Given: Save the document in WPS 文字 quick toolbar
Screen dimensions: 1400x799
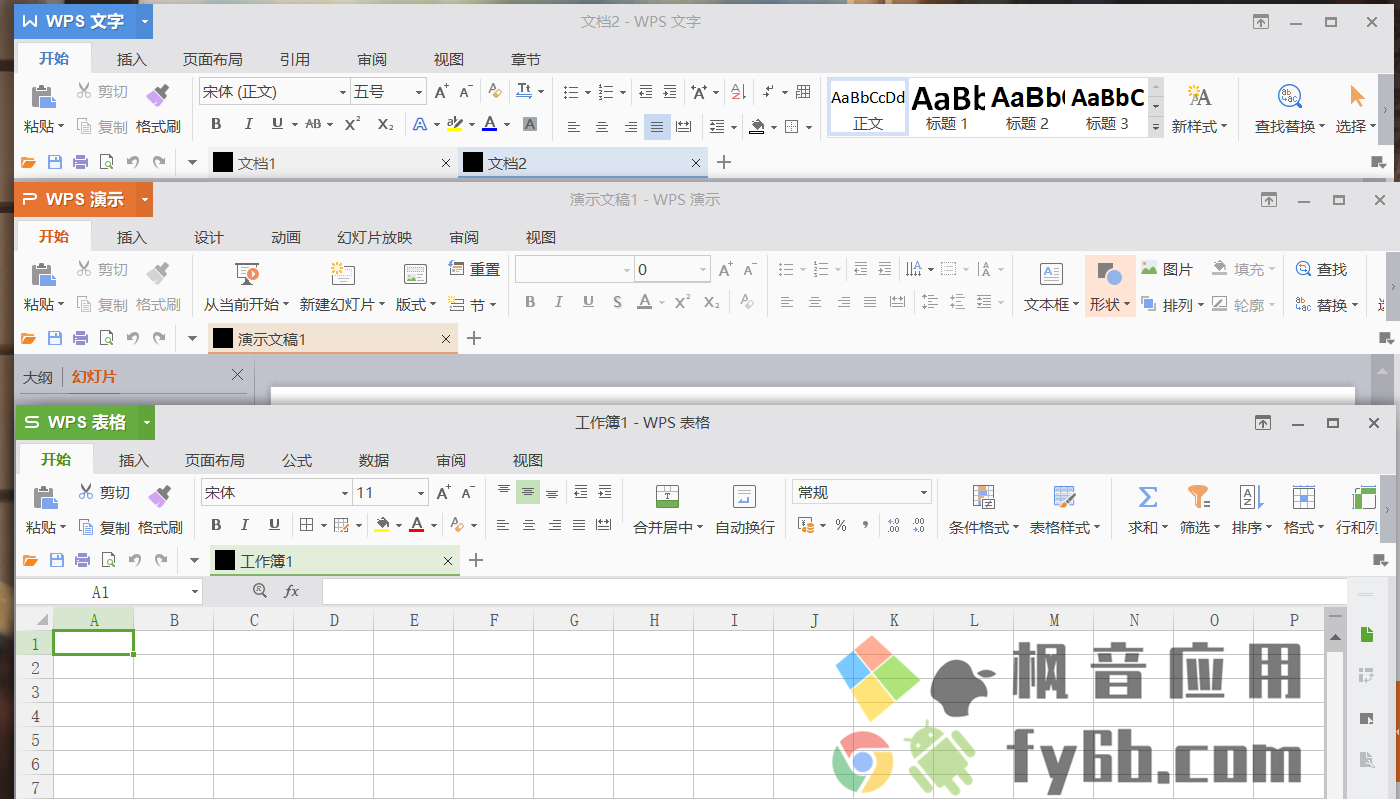Looking at the screenshot, I should (x=55, y=162).
